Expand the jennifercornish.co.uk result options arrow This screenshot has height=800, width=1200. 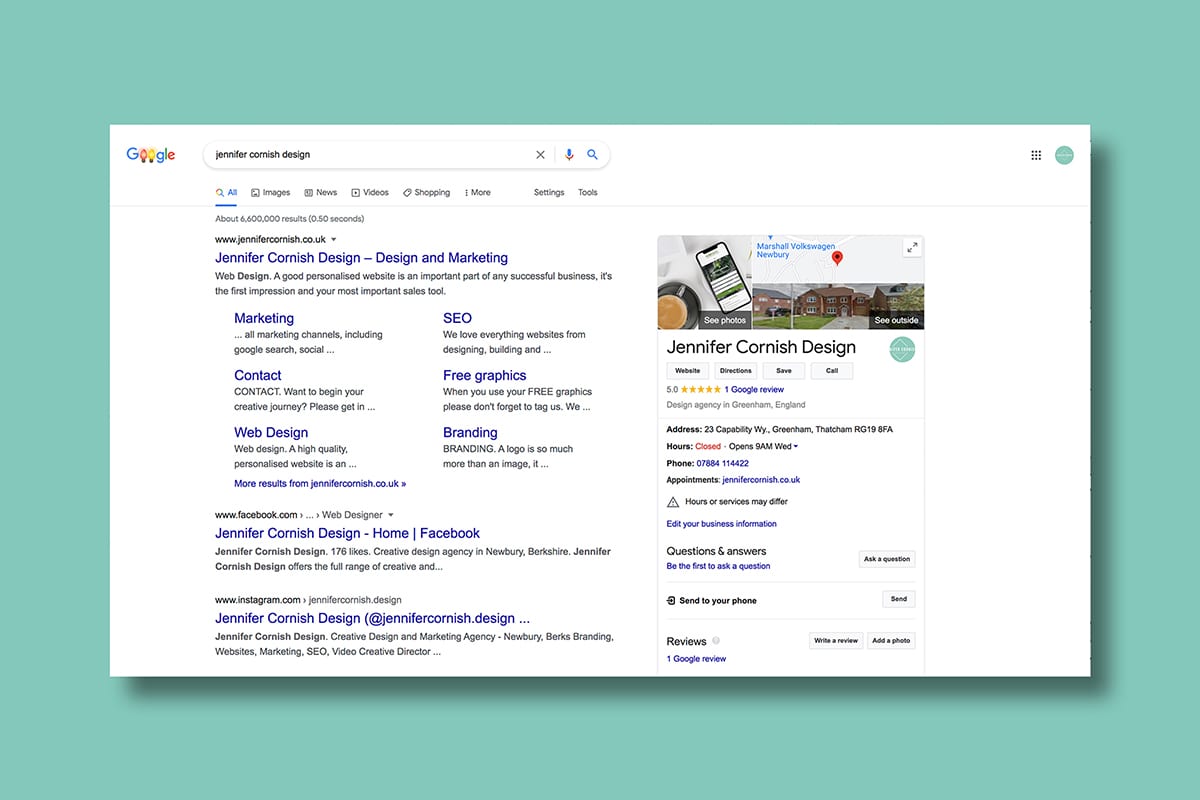[334, 240]
